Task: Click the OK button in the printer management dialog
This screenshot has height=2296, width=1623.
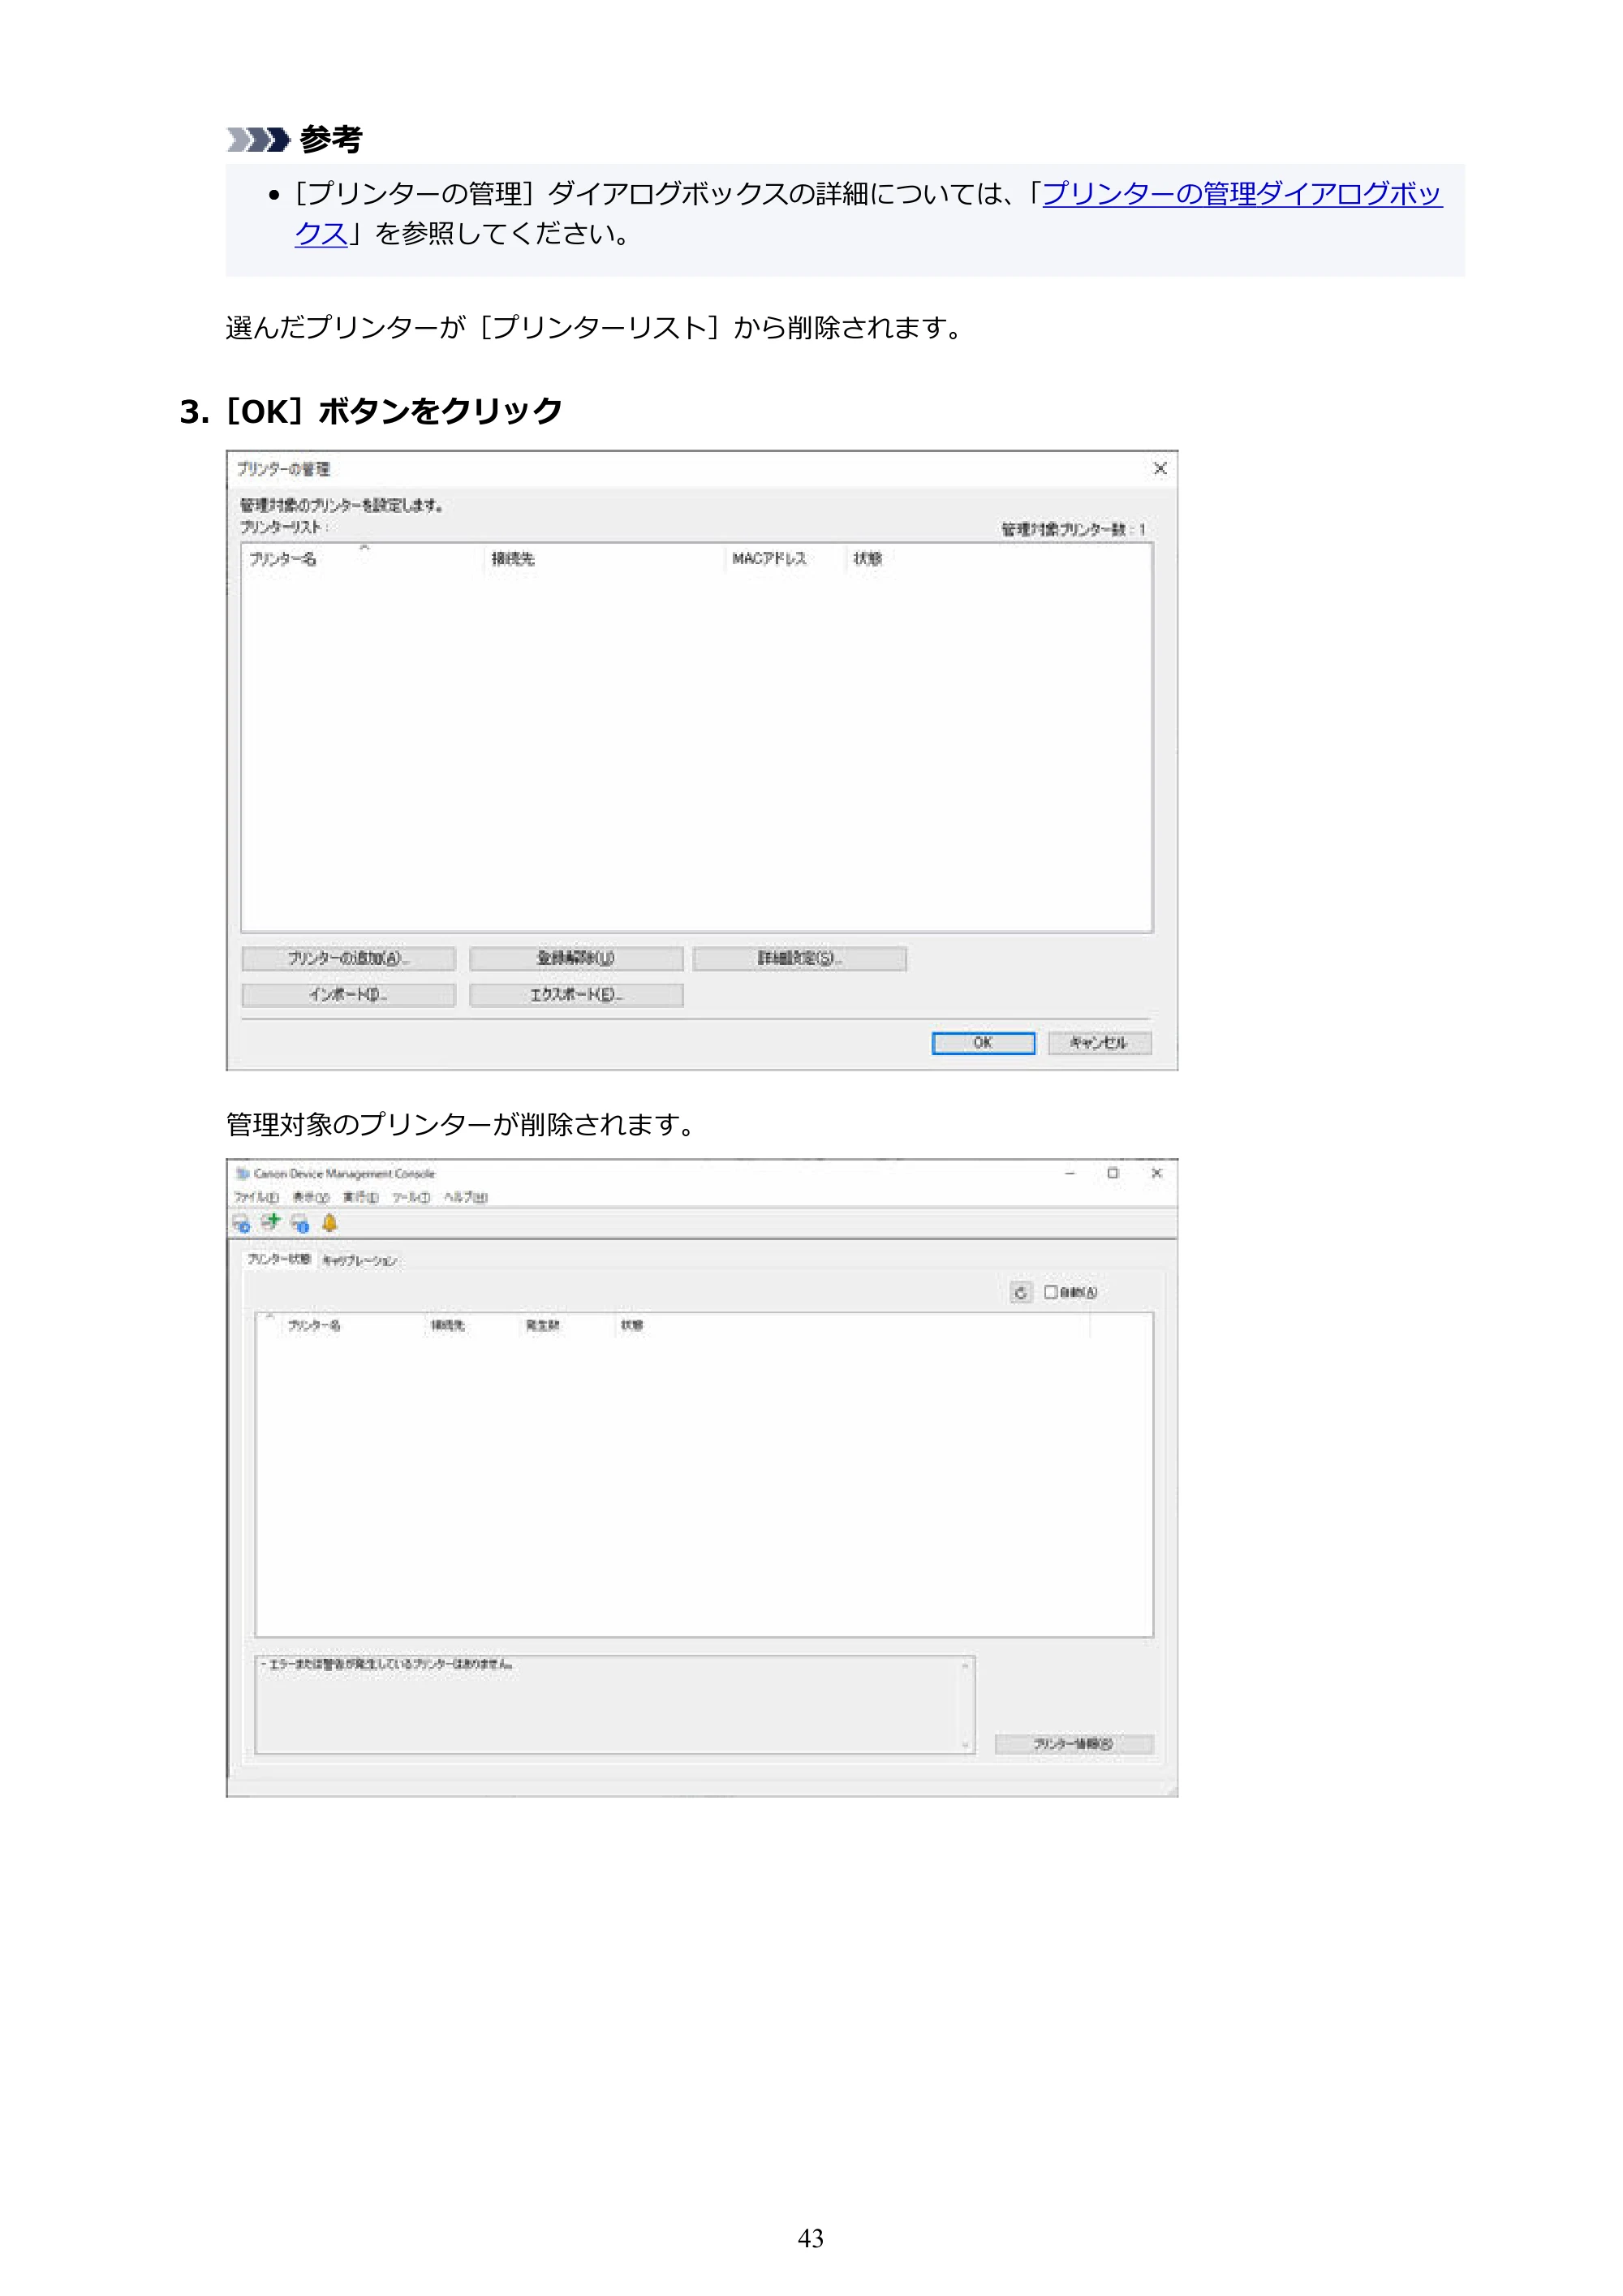Action: click(x=983, y=1043)
